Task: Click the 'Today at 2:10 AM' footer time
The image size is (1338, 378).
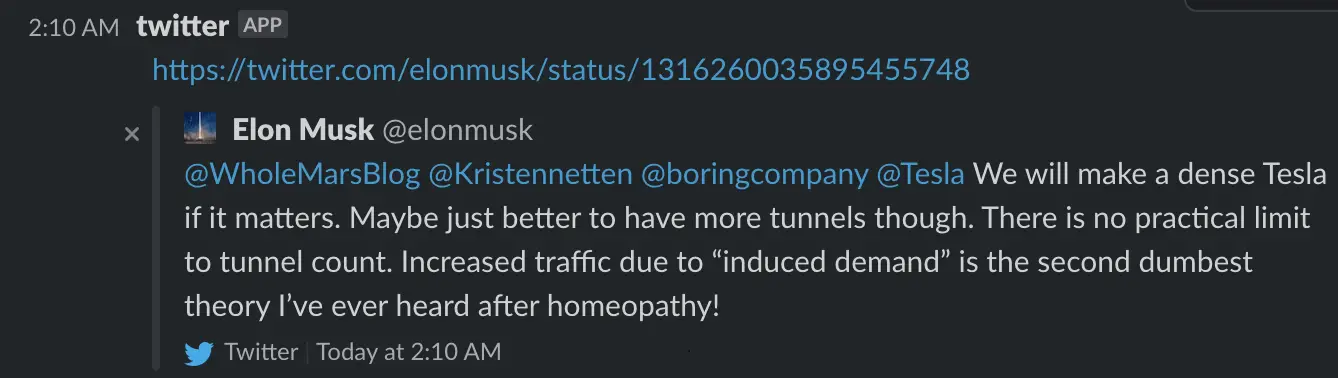Action: point(410,352)
